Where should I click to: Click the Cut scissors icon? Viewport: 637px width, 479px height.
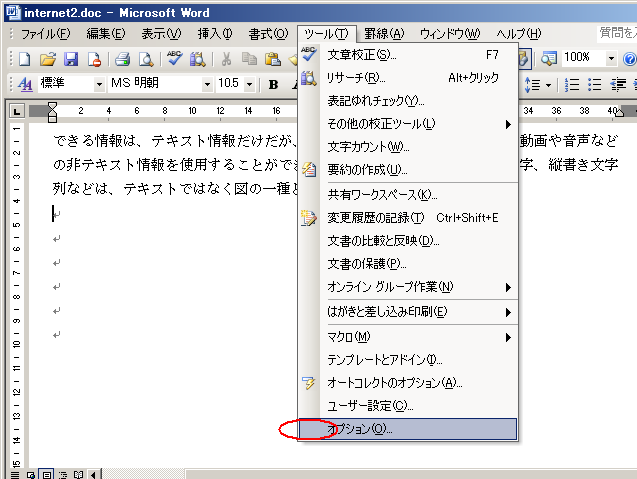(x=226, y=59)
